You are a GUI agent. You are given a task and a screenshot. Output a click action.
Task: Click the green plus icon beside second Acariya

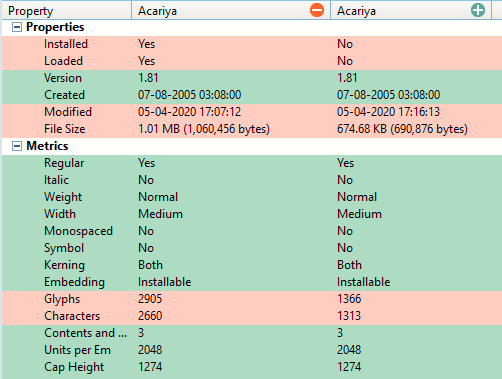[x=478, y=10]
